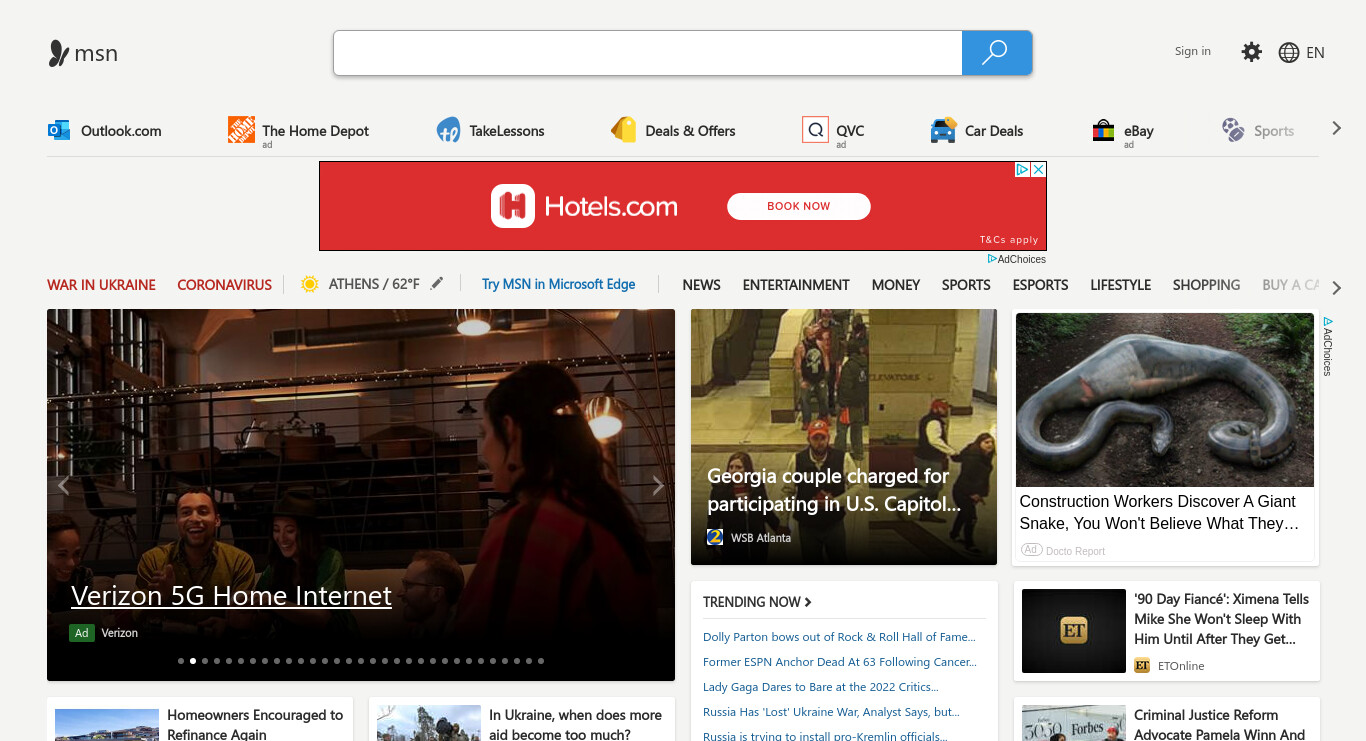Click the green Ad badge beside Verizon
This screenshot has height=741, width=1366.
82,633
